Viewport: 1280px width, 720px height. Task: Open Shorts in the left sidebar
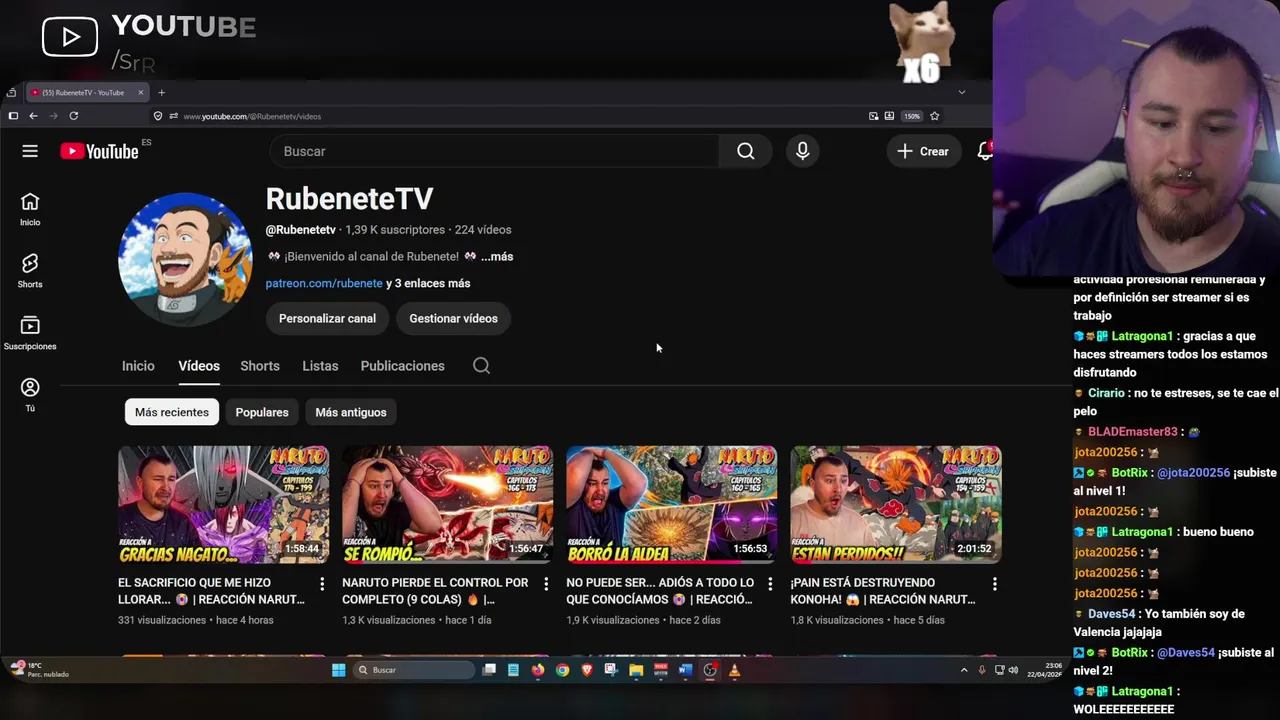(30, 271)
